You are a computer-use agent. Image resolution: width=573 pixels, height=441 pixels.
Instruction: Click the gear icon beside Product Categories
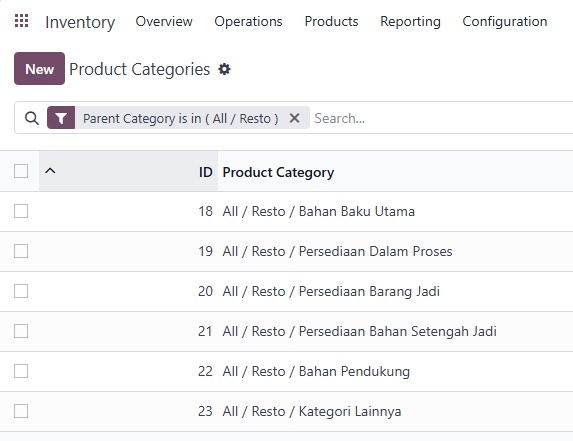224,69
